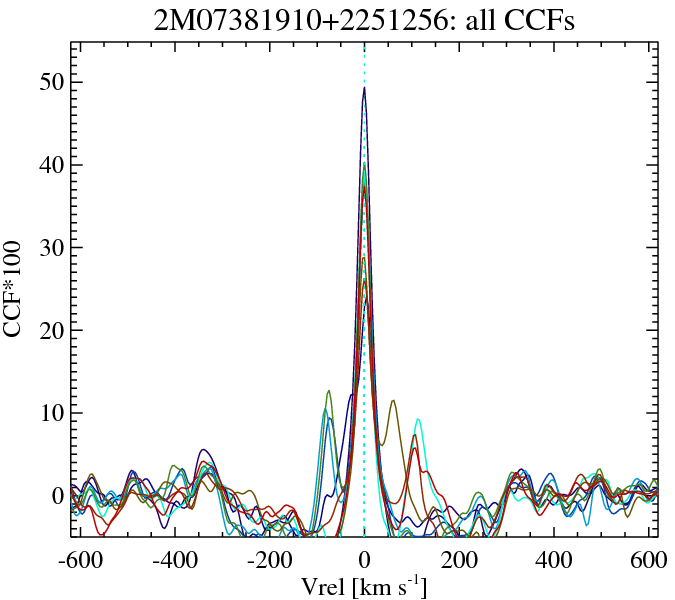Screen dimensions: 675x600
Task: Click the cyan secondary peak right of center
Action: tap(418, 420)
